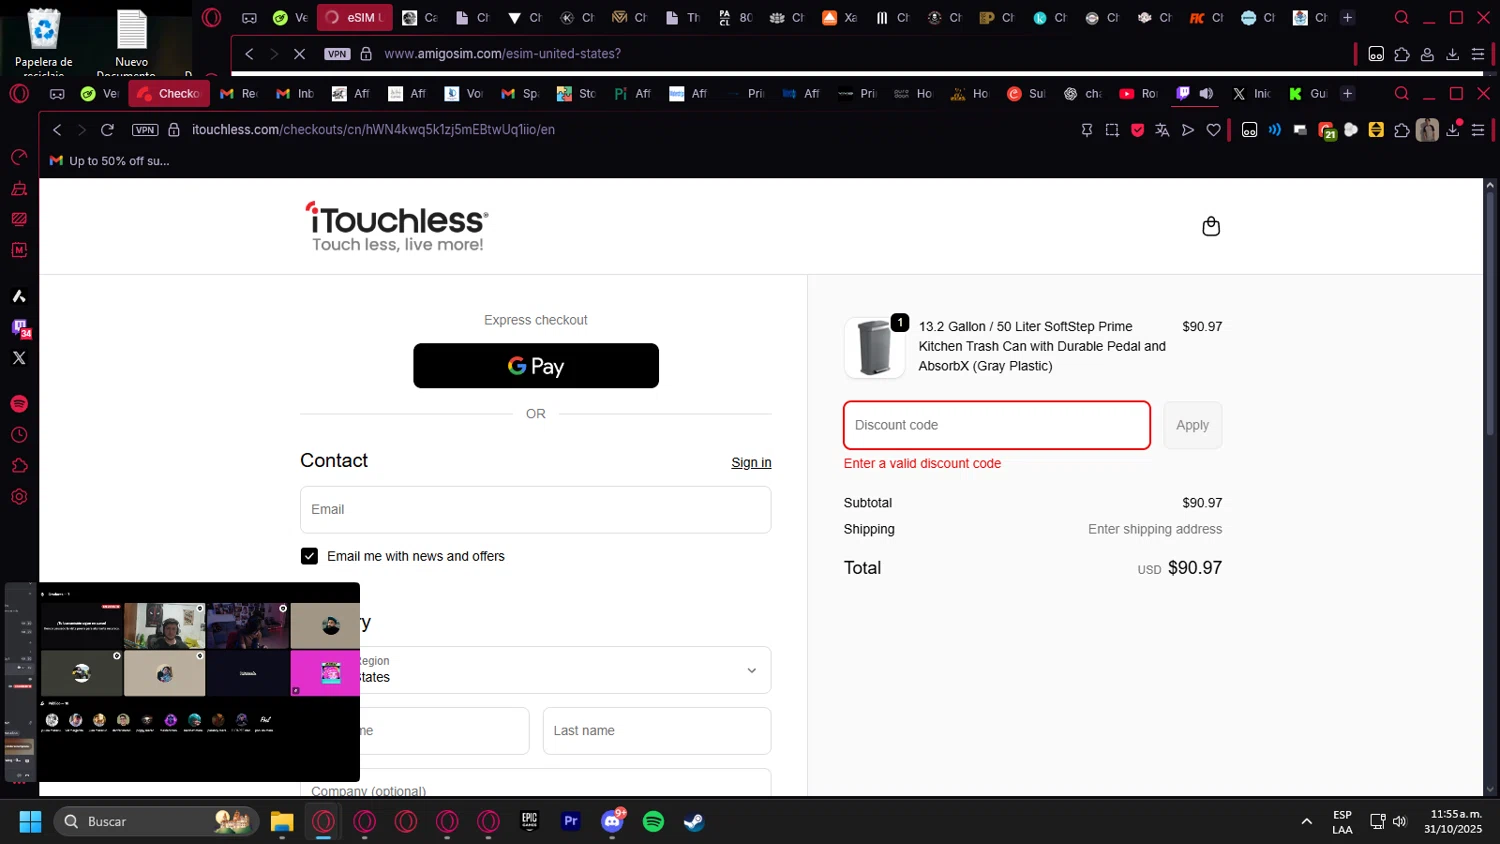
Task: Switch to the ChatGPT tab
Action: 1082,93
